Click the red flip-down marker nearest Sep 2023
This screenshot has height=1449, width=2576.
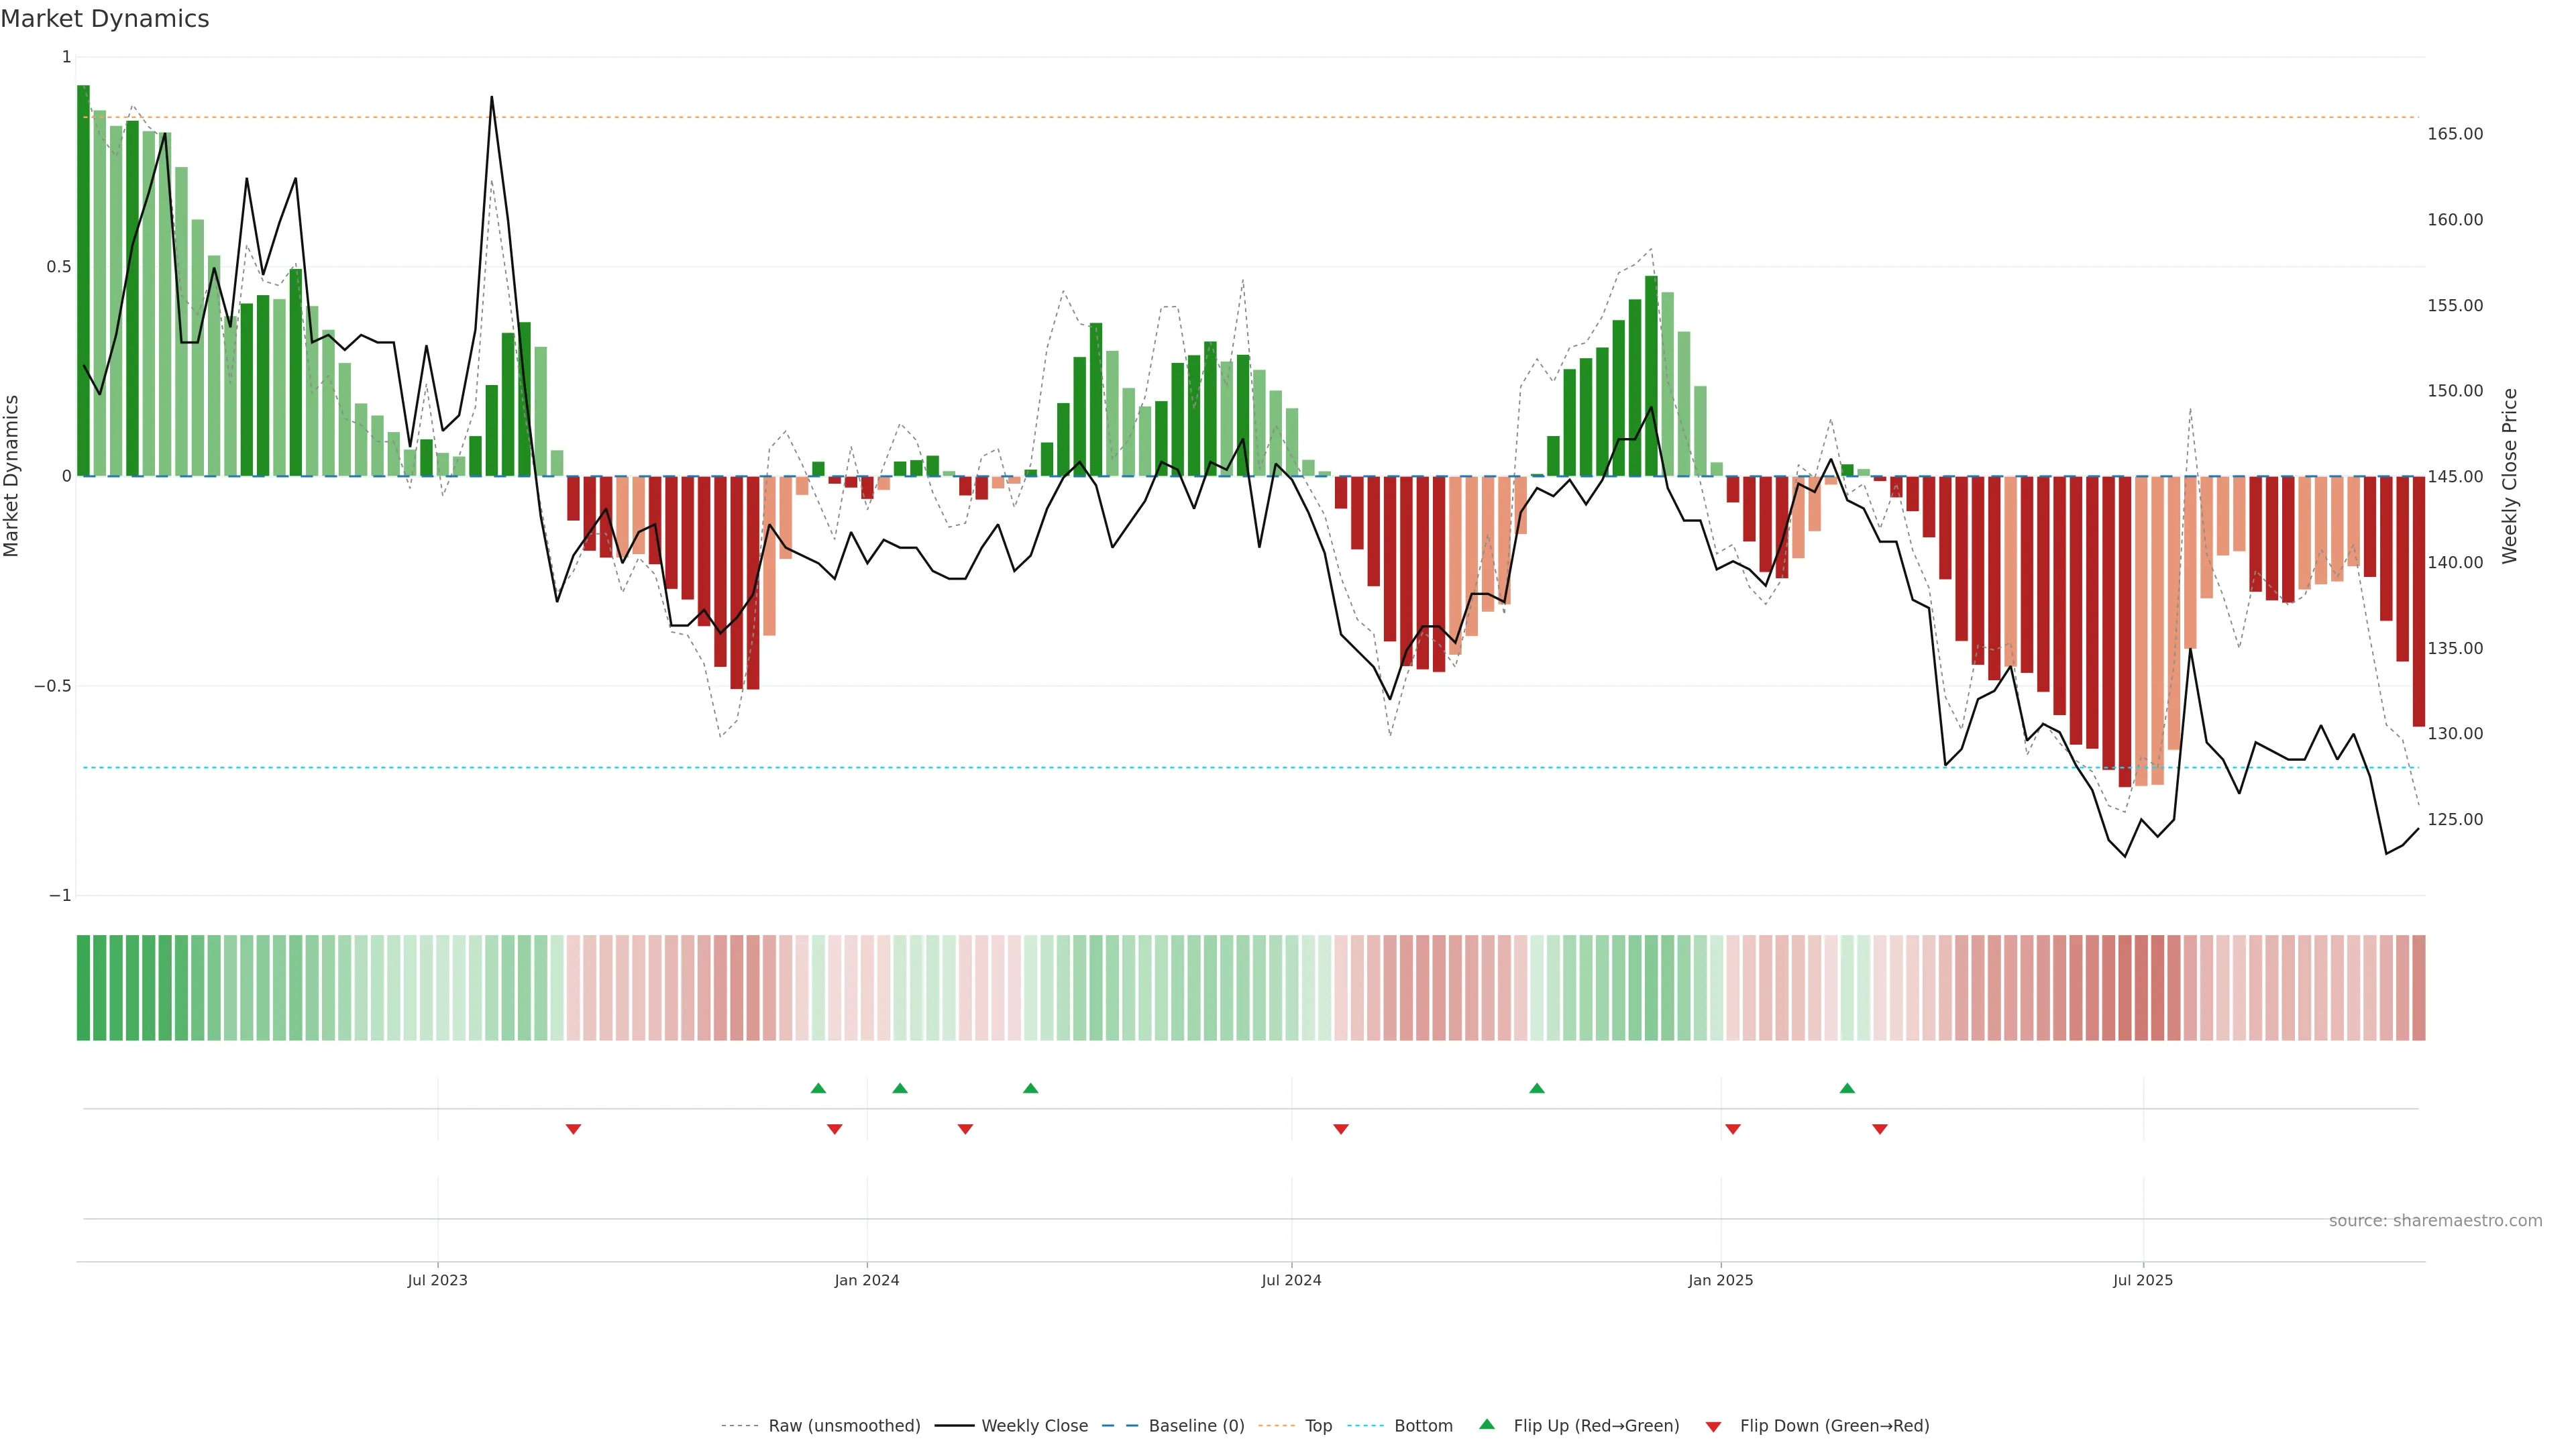[573, 1129]
